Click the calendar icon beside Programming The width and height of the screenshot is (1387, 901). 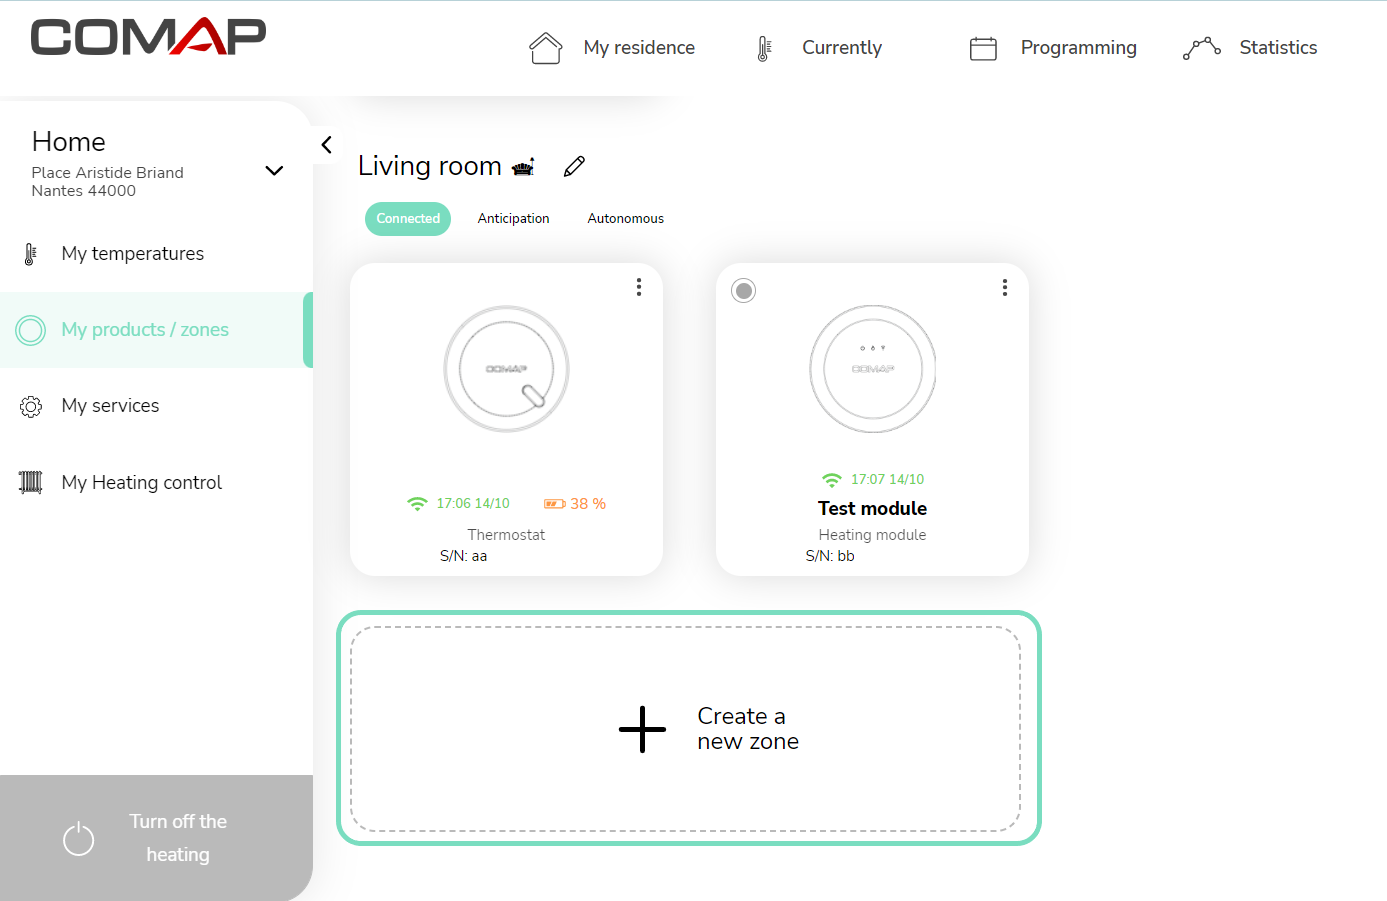(983, 48)
